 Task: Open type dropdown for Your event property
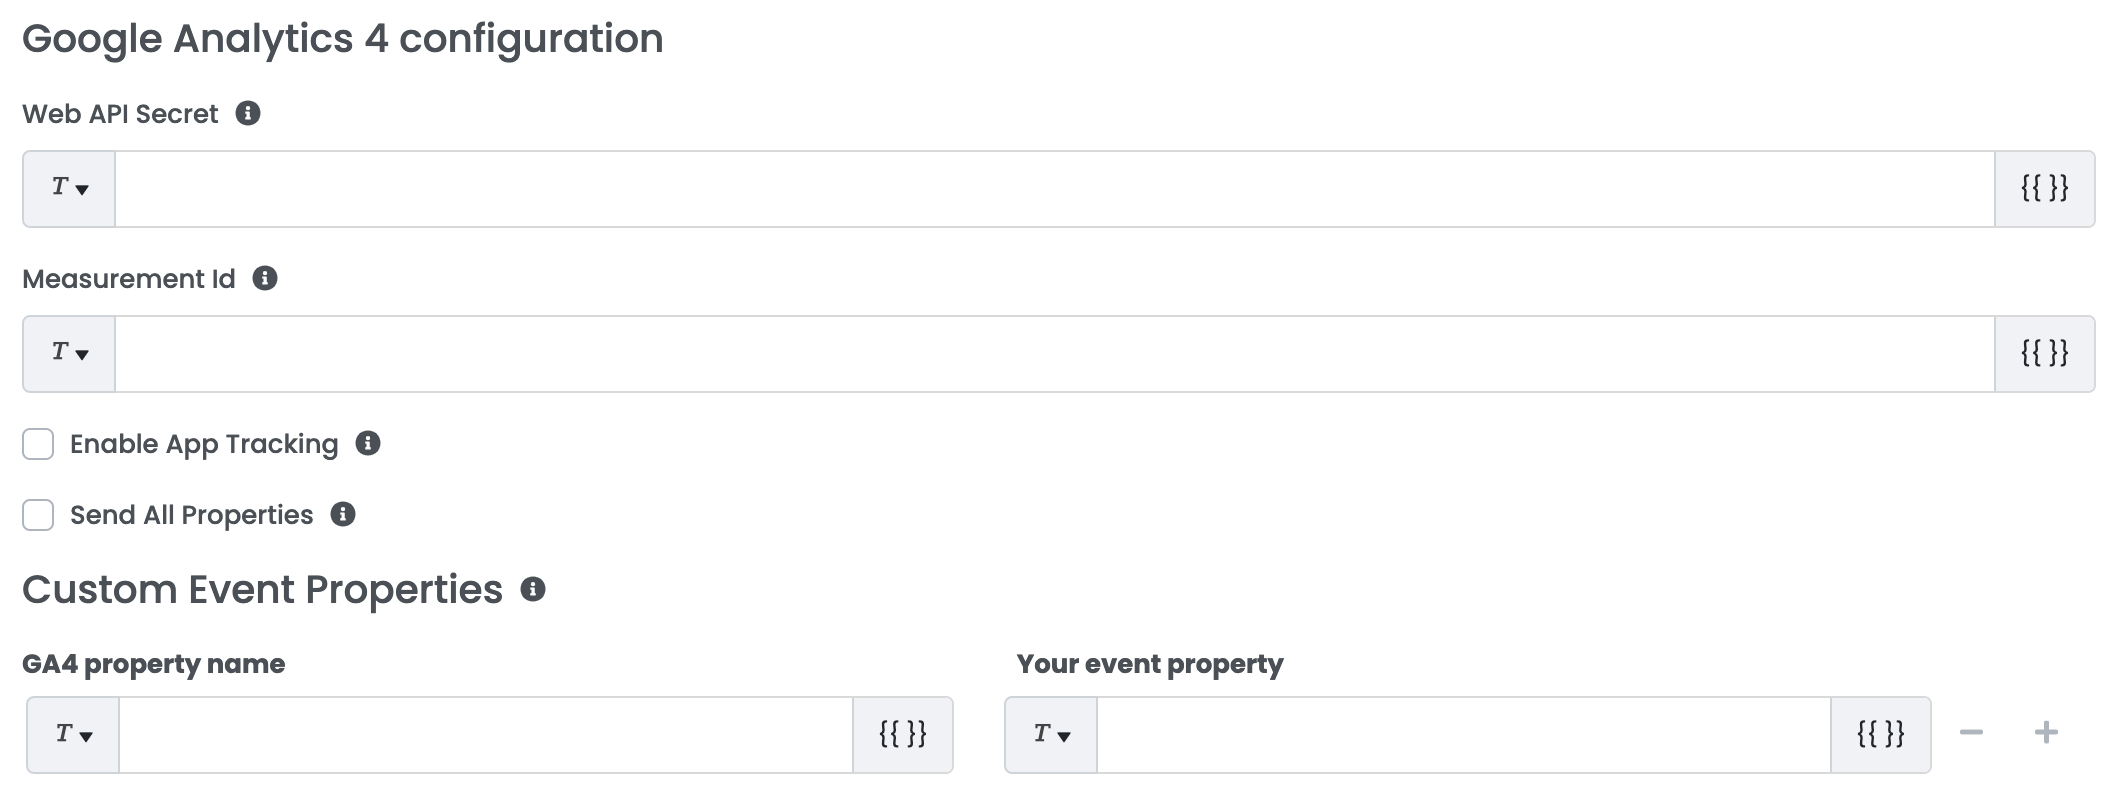(x=1052, y=735)
